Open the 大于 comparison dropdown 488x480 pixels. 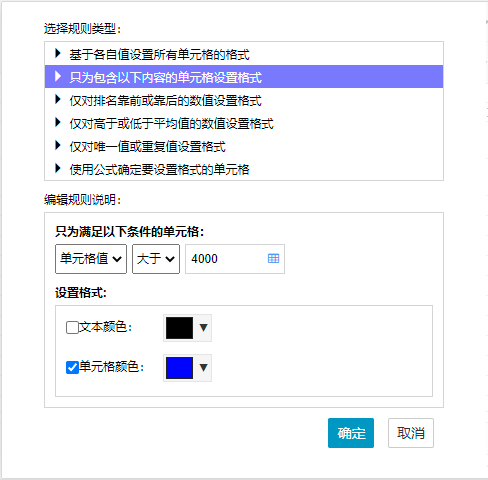click(x=156, y=259)
